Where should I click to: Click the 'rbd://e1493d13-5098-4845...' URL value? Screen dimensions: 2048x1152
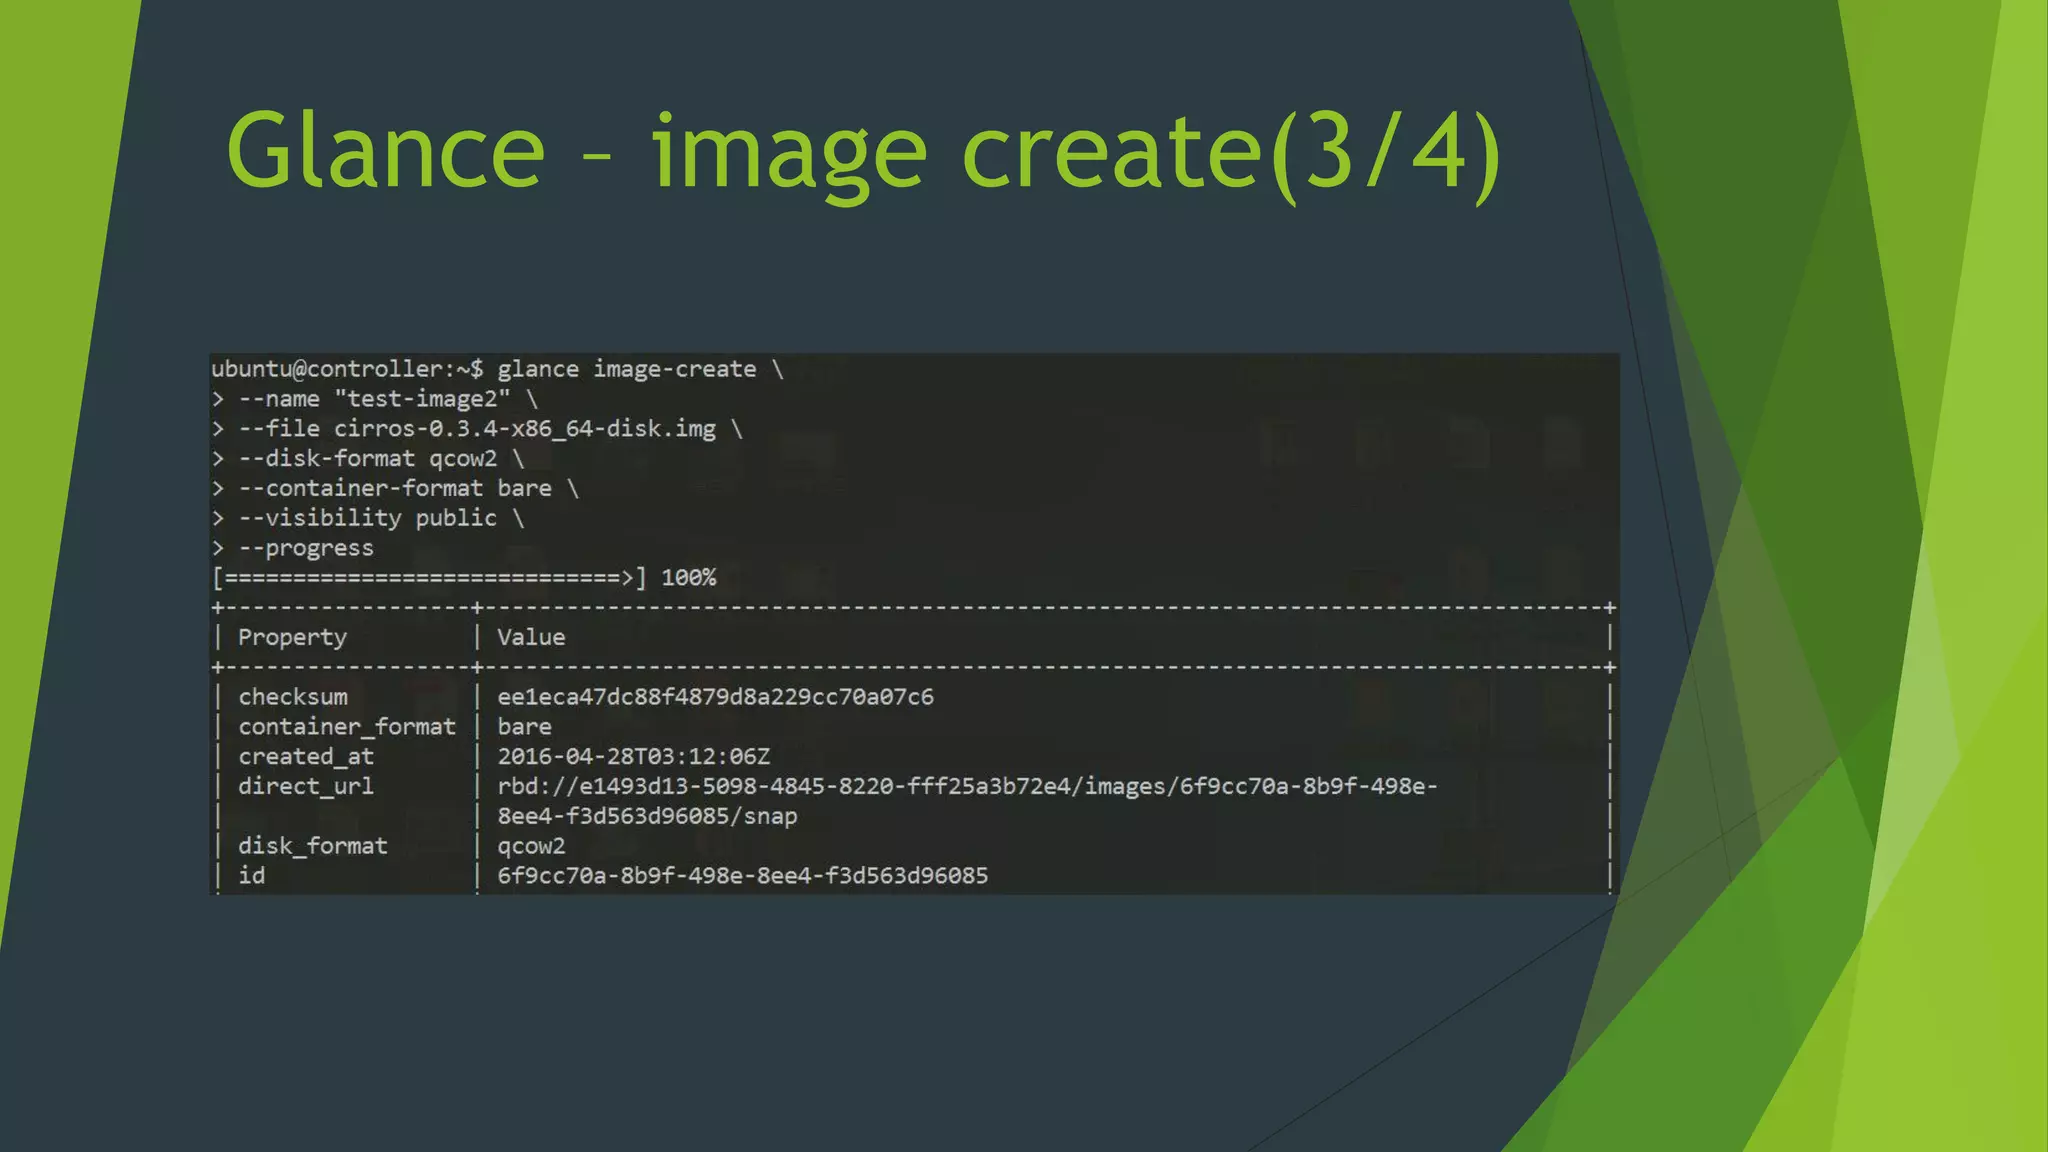(x=967, y=786)
